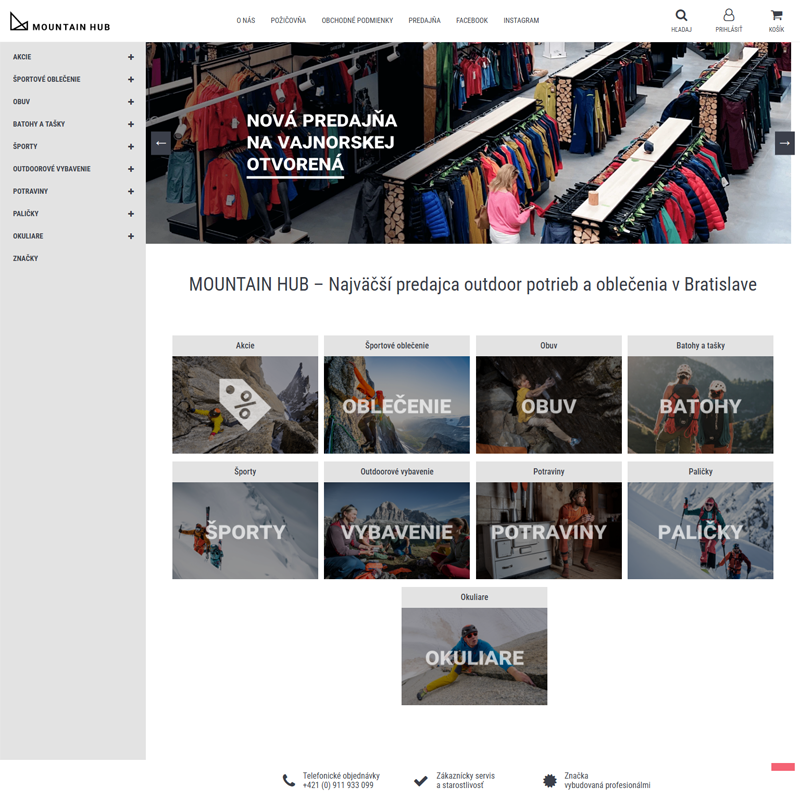Expand the Športy sidebar plus icon
Viewport: 800px width, 800px height.
131,147
